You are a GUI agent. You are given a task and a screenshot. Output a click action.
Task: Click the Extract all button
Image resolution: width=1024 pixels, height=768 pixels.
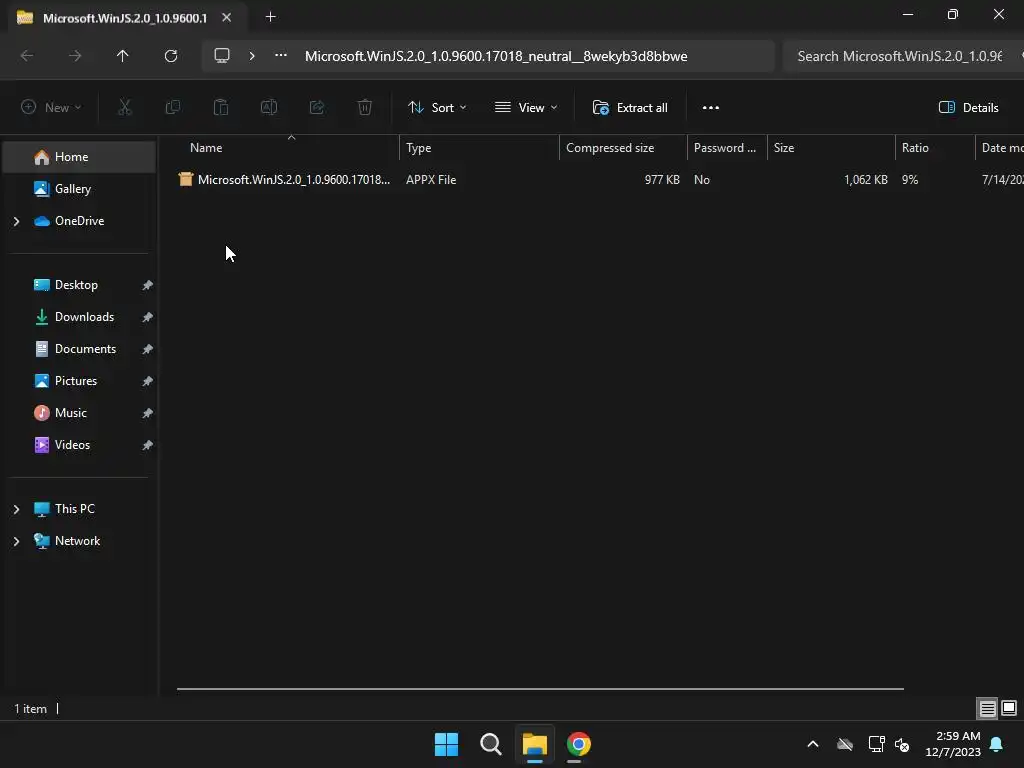click(x=630, y=108)
